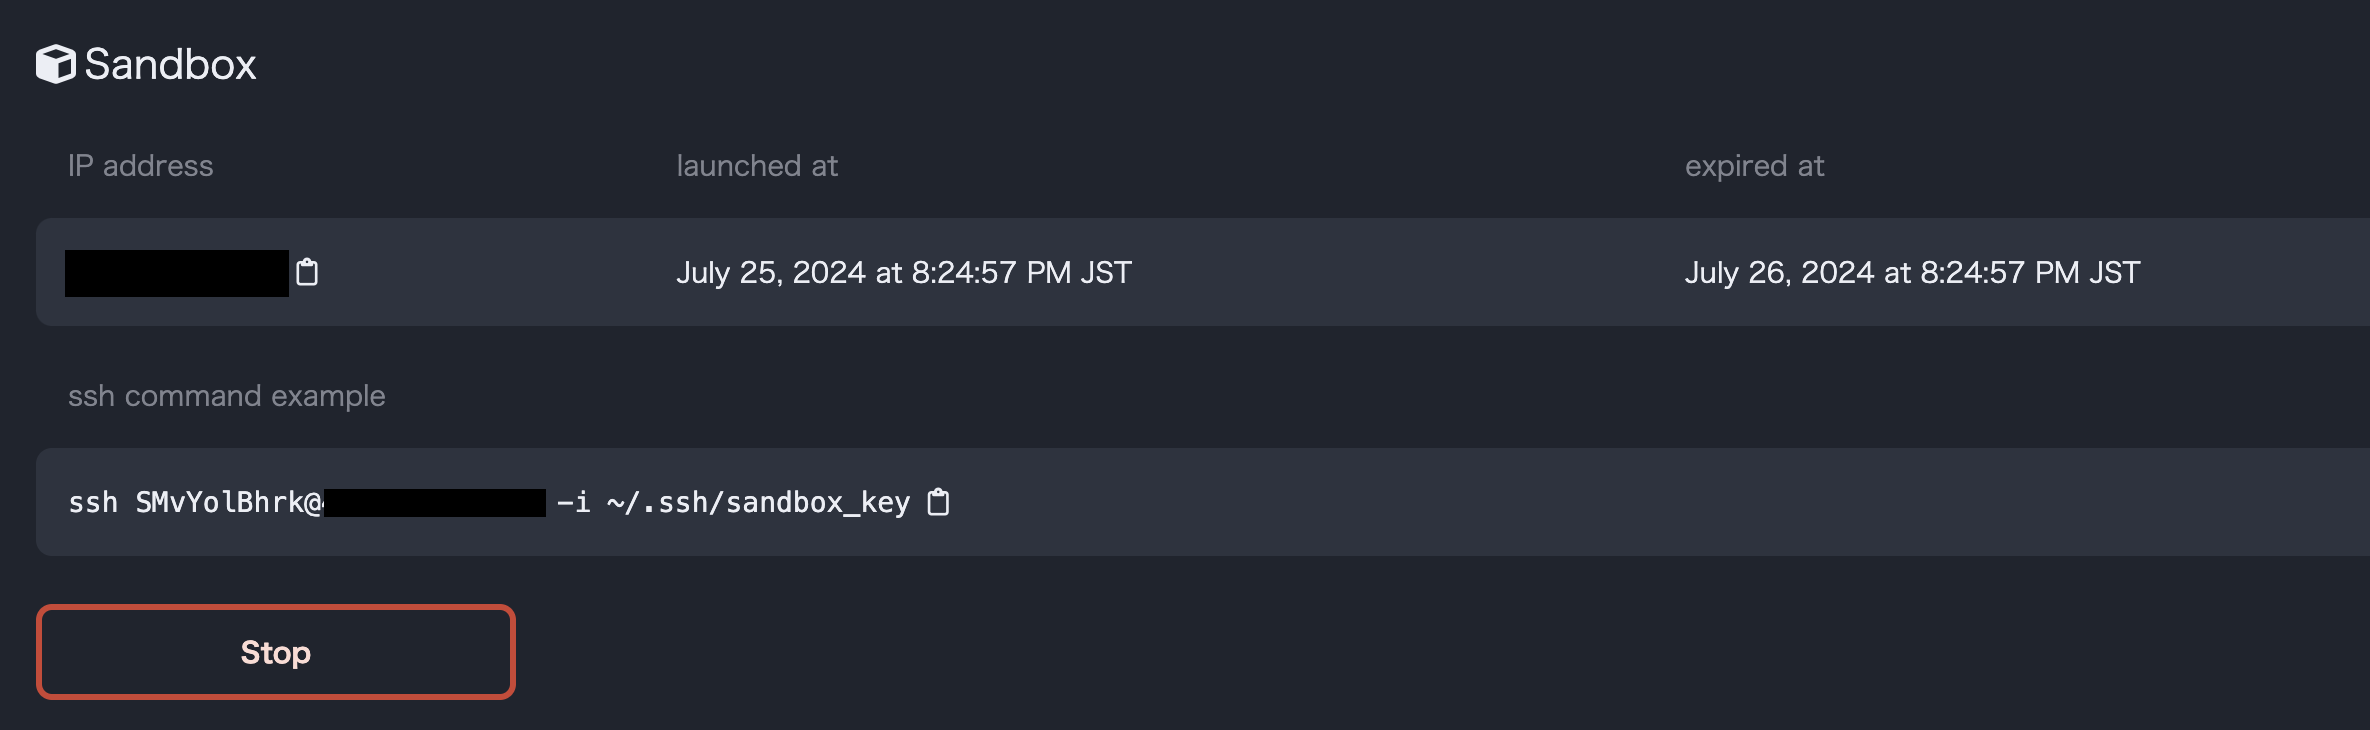
Task: Click the Sandbox cube icon
Action: (x=56, y=64)
